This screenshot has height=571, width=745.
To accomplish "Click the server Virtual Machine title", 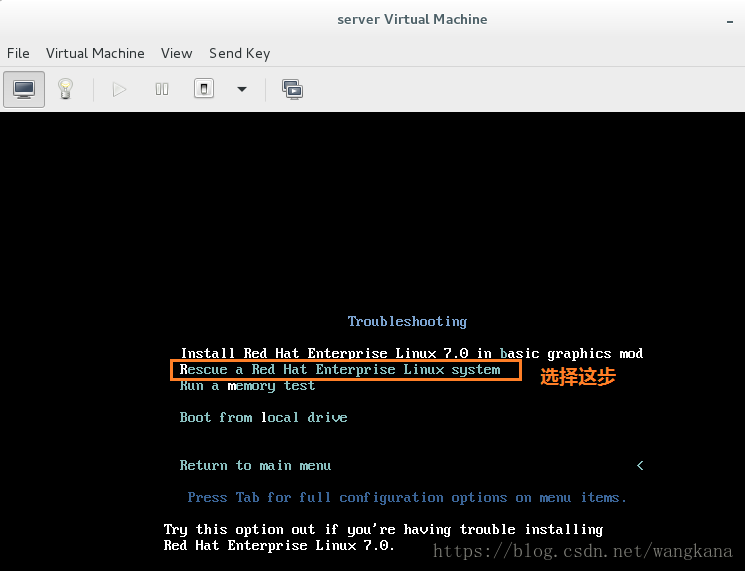I will tap(412, 19).
